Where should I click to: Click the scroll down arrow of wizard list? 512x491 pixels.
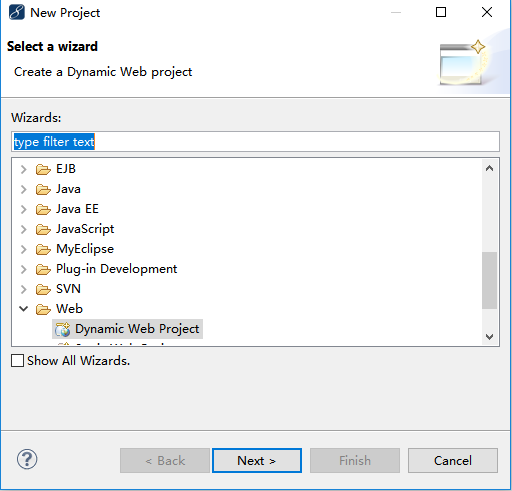pyautogui.click(x=489, y=337)
